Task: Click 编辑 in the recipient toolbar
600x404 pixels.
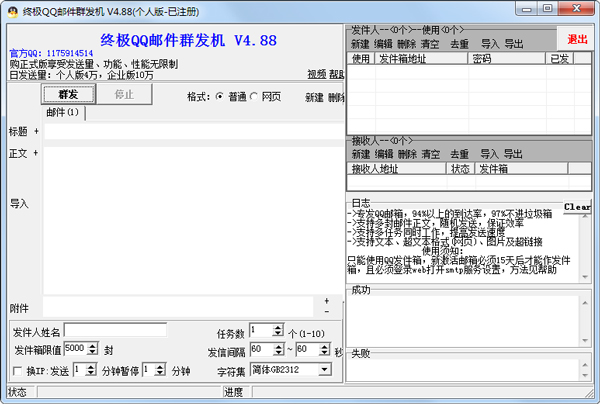Action: (x=384, y=155)
